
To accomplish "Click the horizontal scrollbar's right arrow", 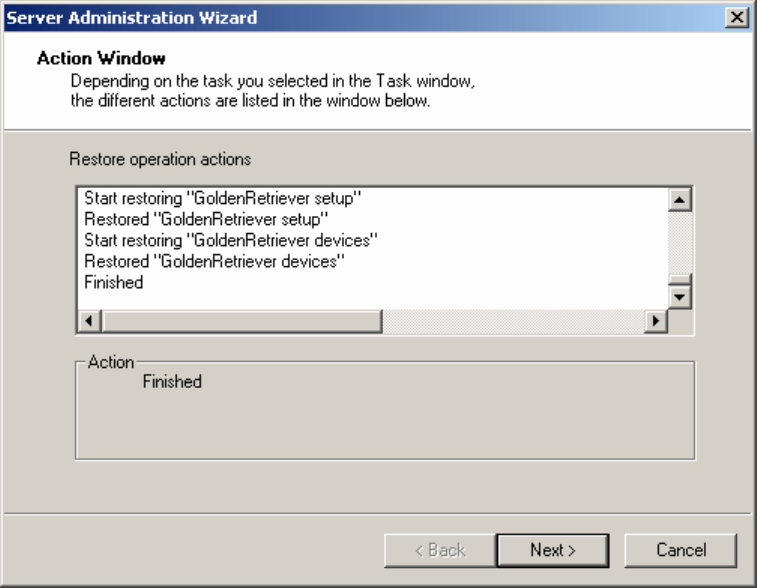I will (x=656, y=320).
